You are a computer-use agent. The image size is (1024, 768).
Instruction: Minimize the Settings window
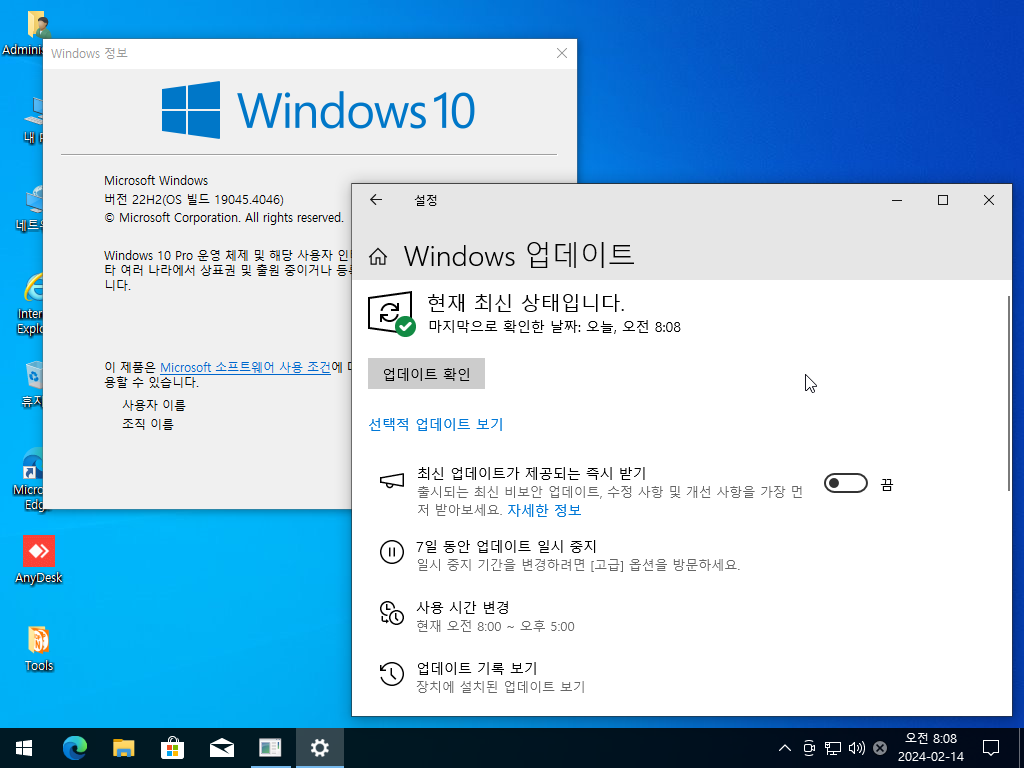(897, 200)
